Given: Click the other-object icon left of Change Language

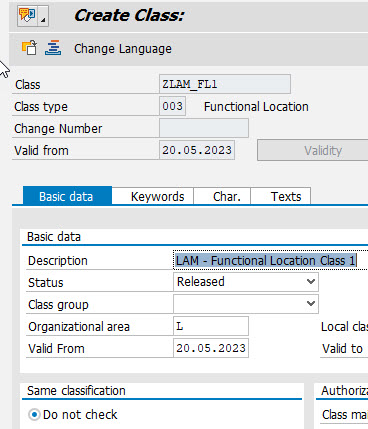Looking at the screenshot, I should click(x=29, y=48).
